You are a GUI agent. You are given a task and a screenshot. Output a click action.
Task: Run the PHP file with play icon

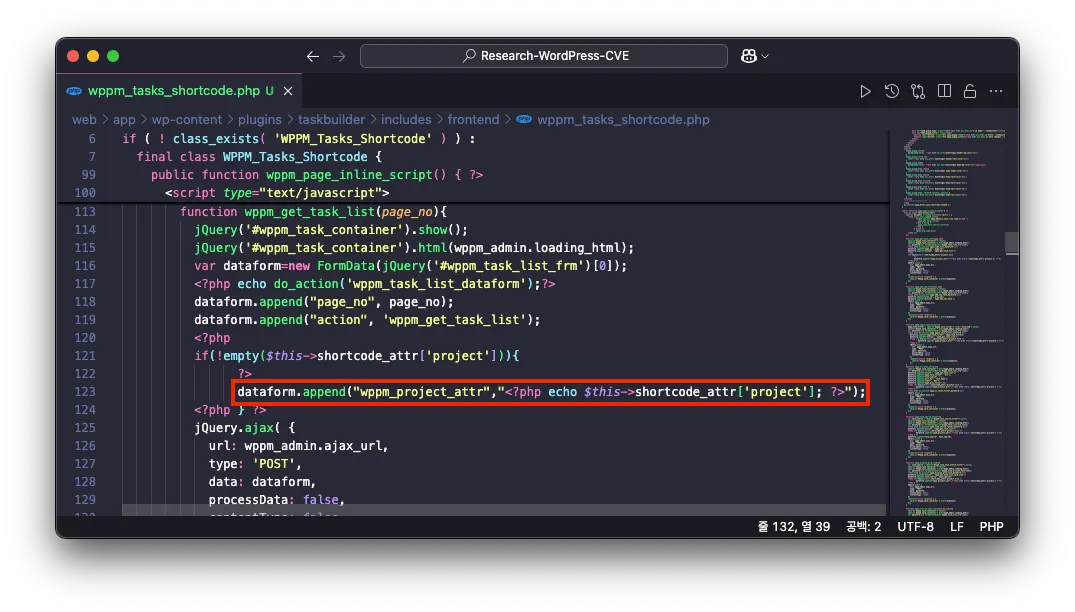click(866, 91)
